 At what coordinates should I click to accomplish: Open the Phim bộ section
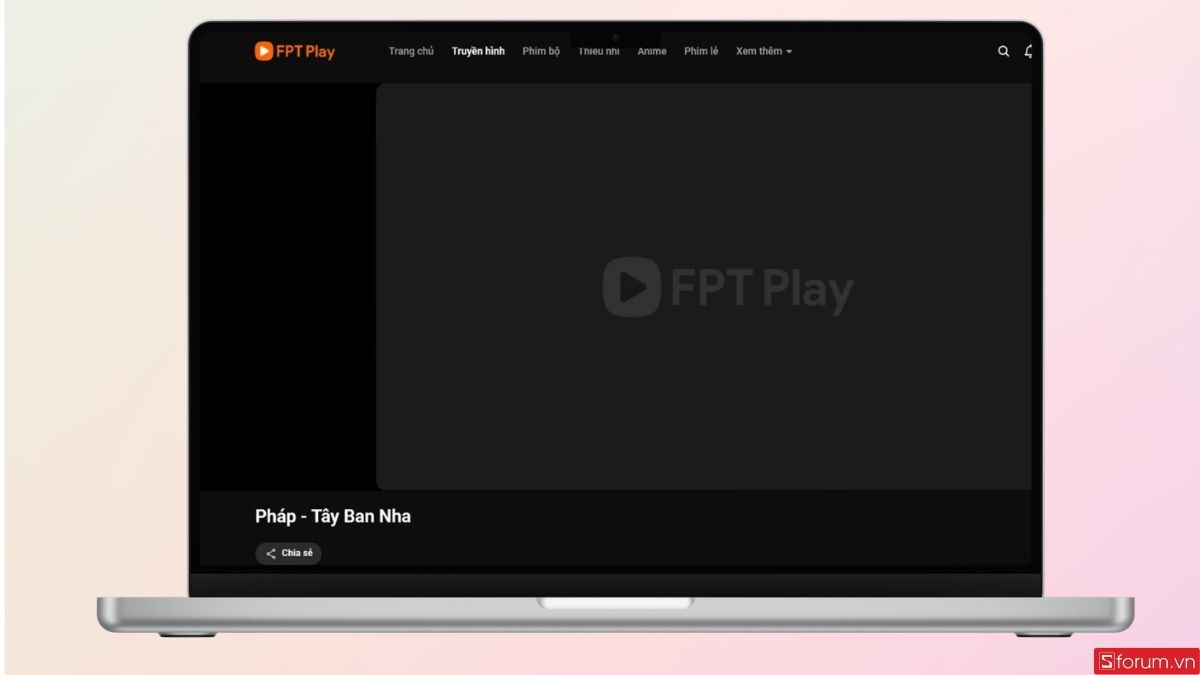[x=541, y=51]
